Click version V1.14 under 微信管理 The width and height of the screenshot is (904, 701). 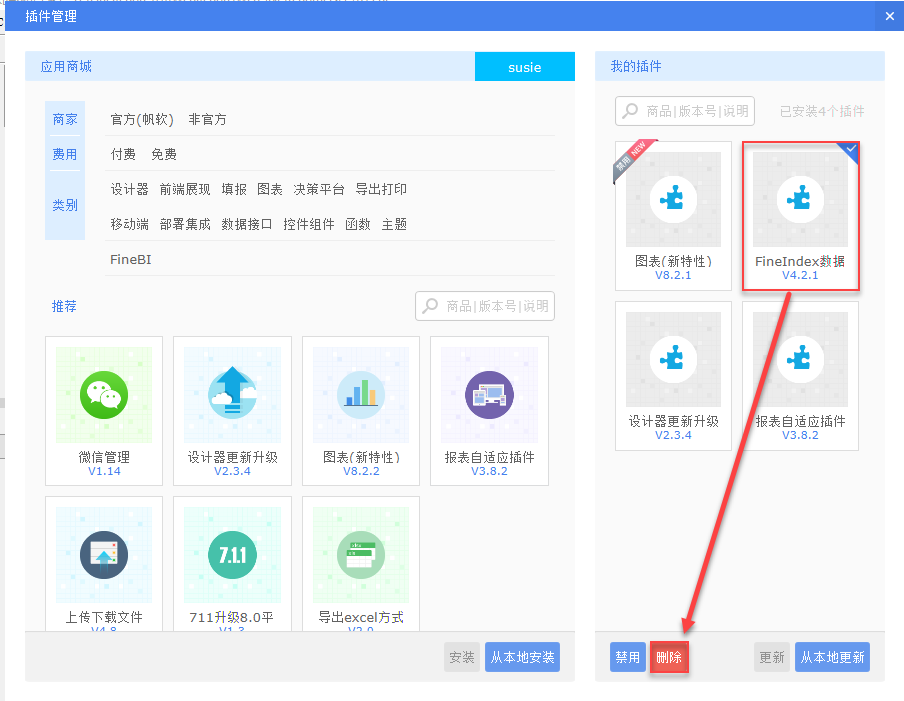click(104, 471)
